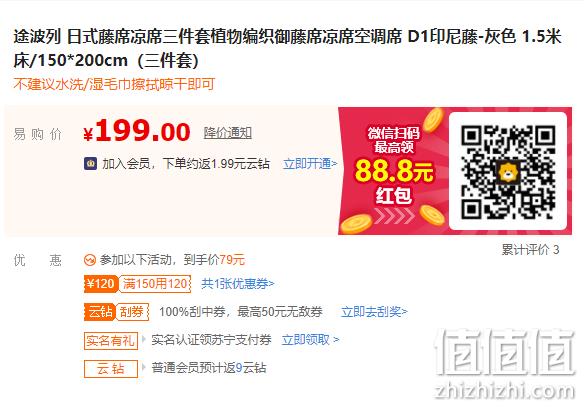Click the WeChat QR code image
This screenshot has width=584, height=408.
pyautogui.click(x=508, y=172)
